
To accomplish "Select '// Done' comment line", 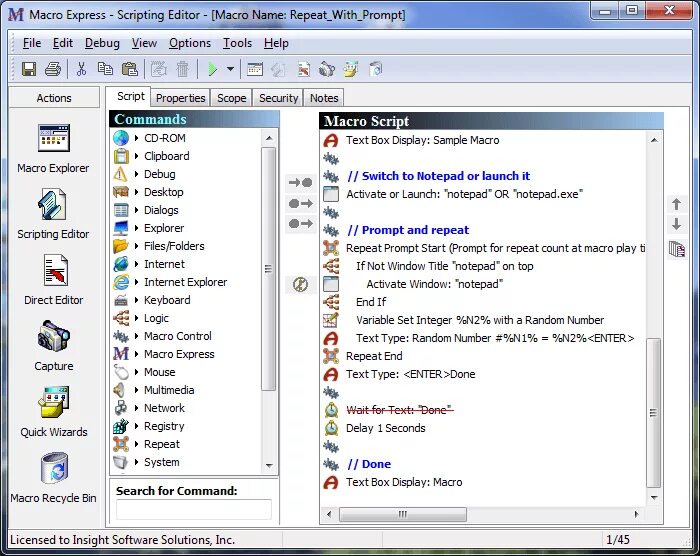I will point(369,464).
